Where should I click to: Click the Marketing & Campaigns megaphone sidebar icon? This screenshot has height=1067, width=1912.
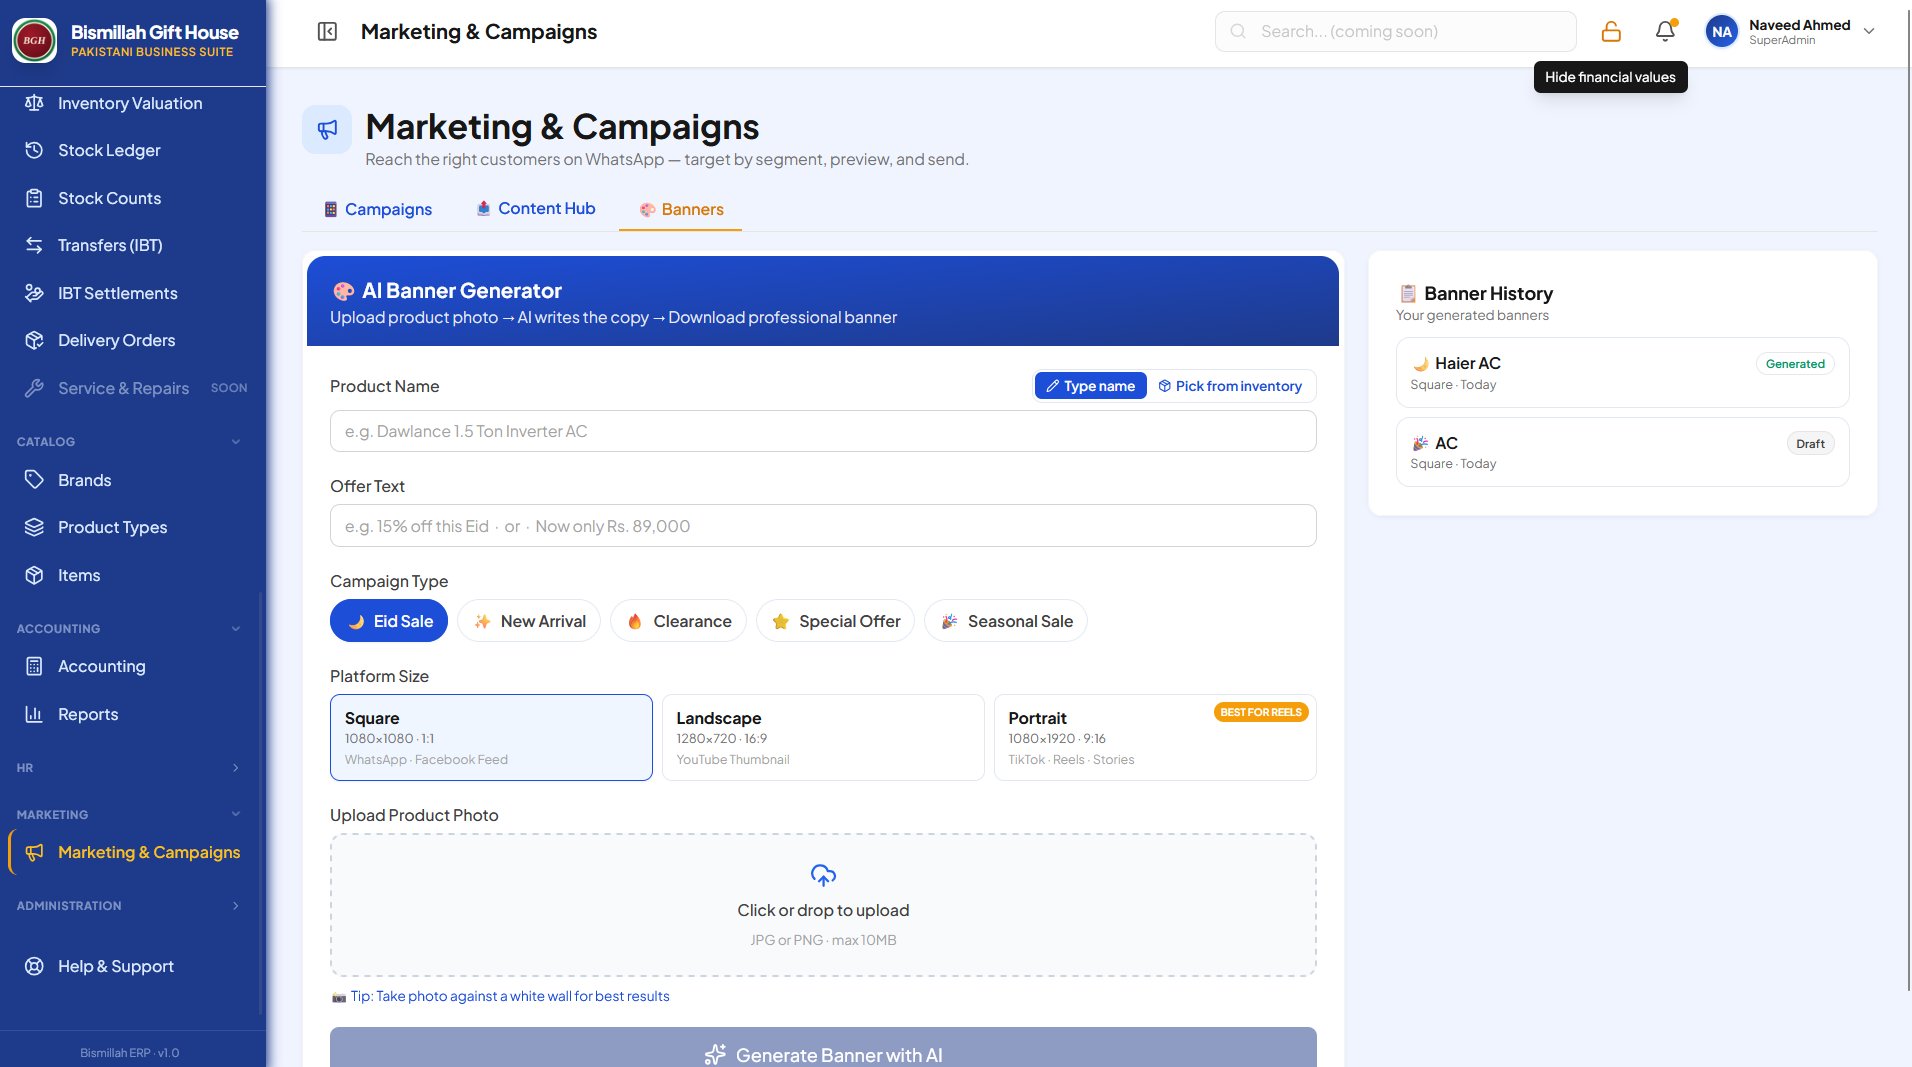coord(34,852)
